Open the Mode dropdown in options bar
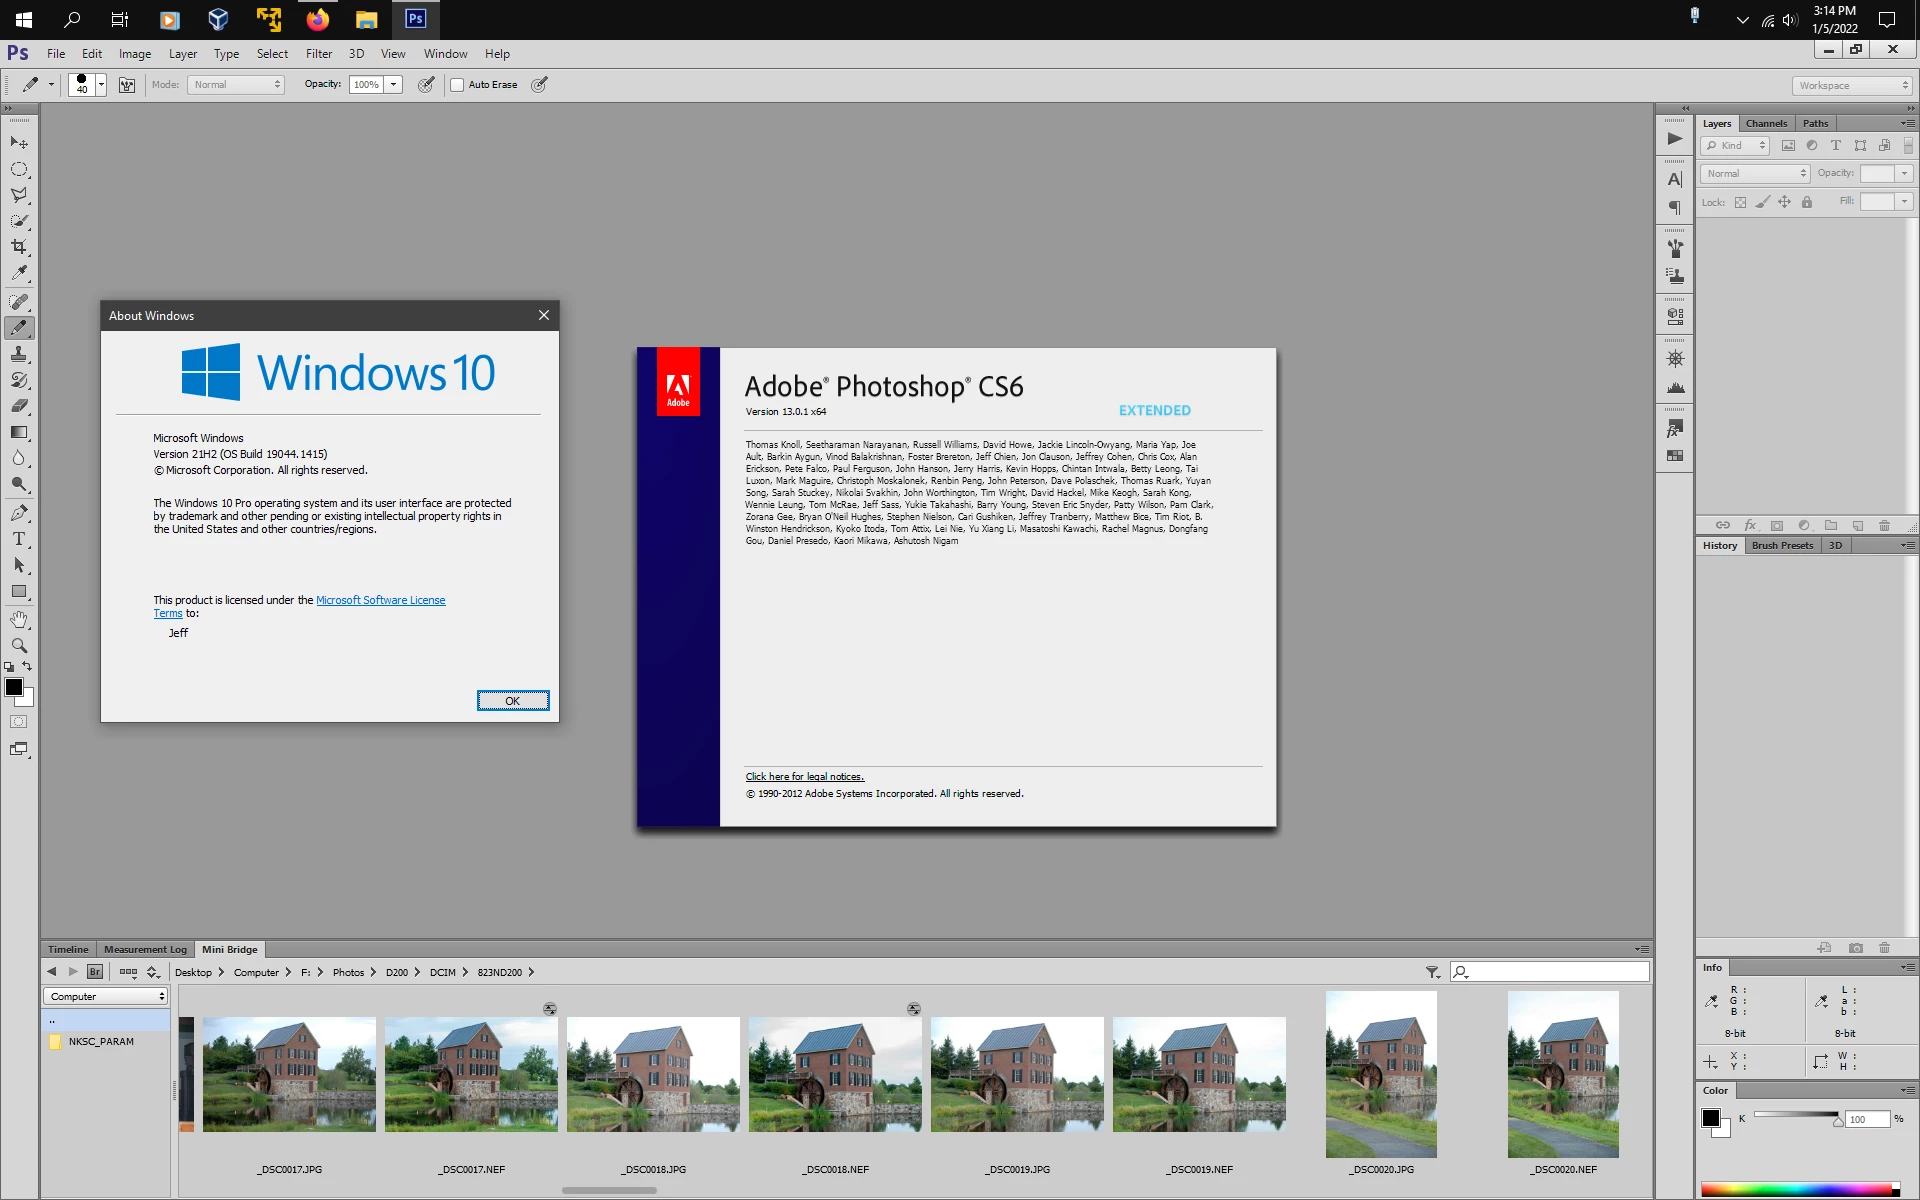 pyautogui.click(x=236, y=85)
